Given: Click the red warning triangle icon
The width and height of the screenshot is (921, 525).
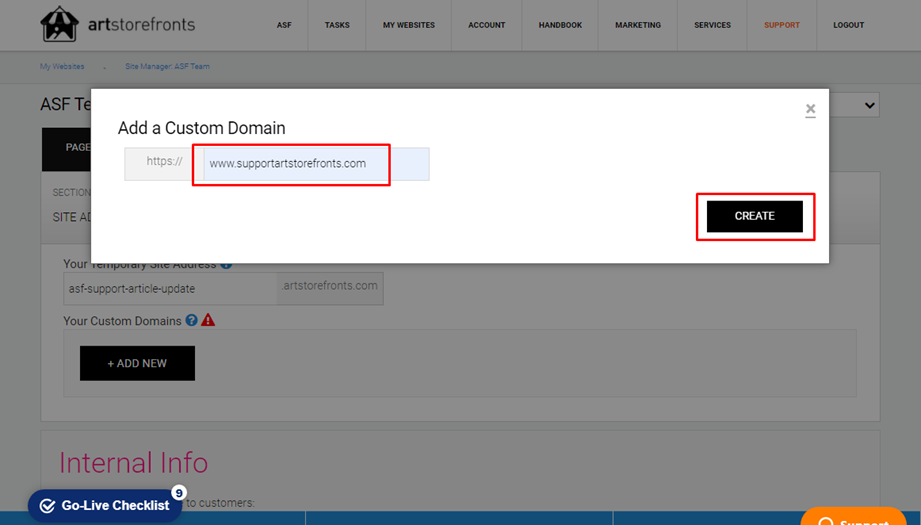Looking at the screenshot, I should (x=208, y=320).
